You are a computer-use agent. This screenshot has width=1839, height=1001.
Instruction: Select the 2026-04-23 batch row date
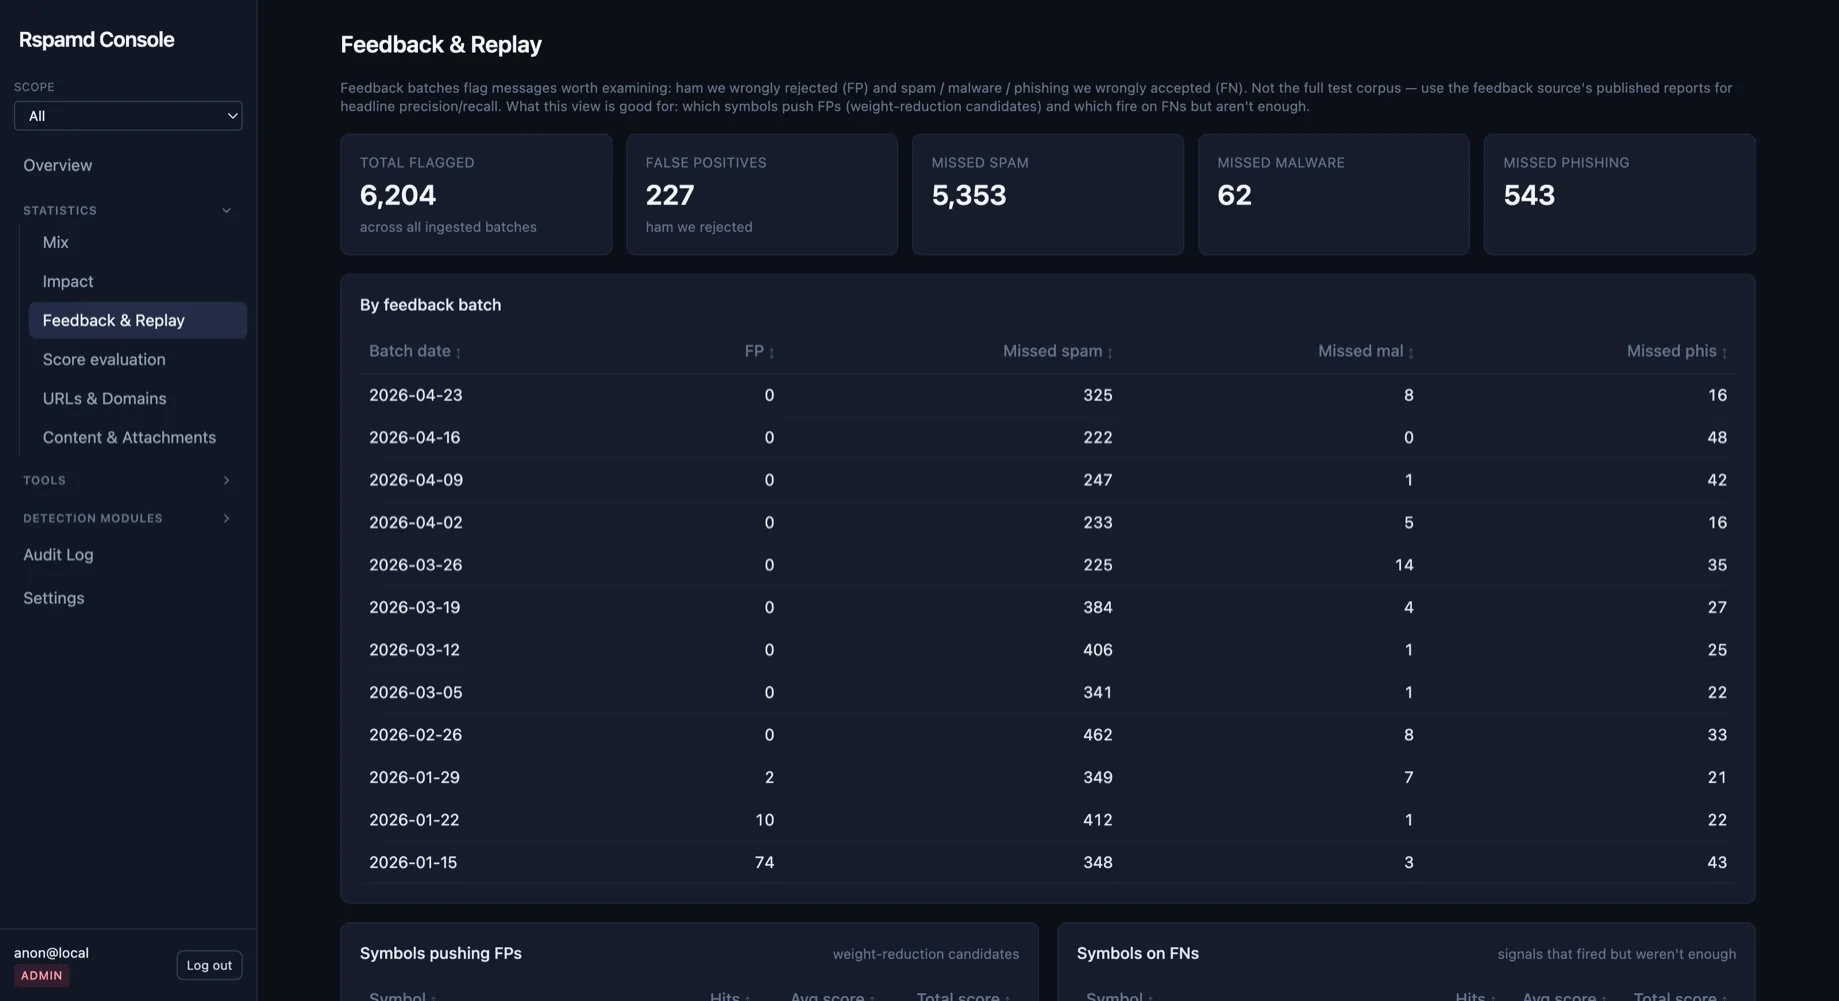click(416, 396)
